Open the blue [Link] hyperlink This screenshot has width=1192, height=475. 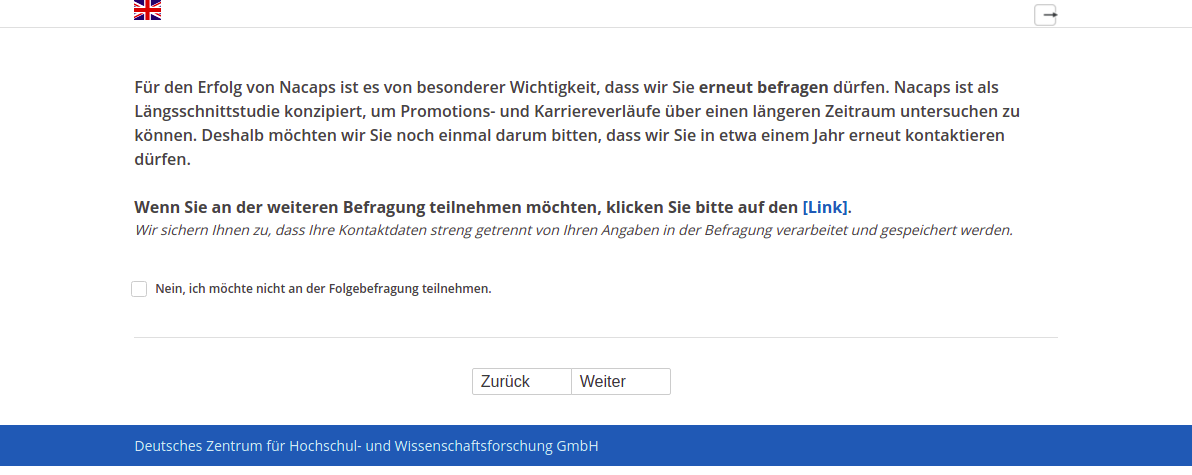(825, 207)
